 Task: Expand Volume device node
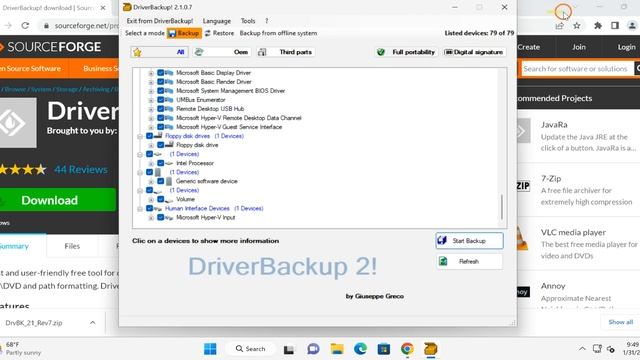[x=151, y=200]
